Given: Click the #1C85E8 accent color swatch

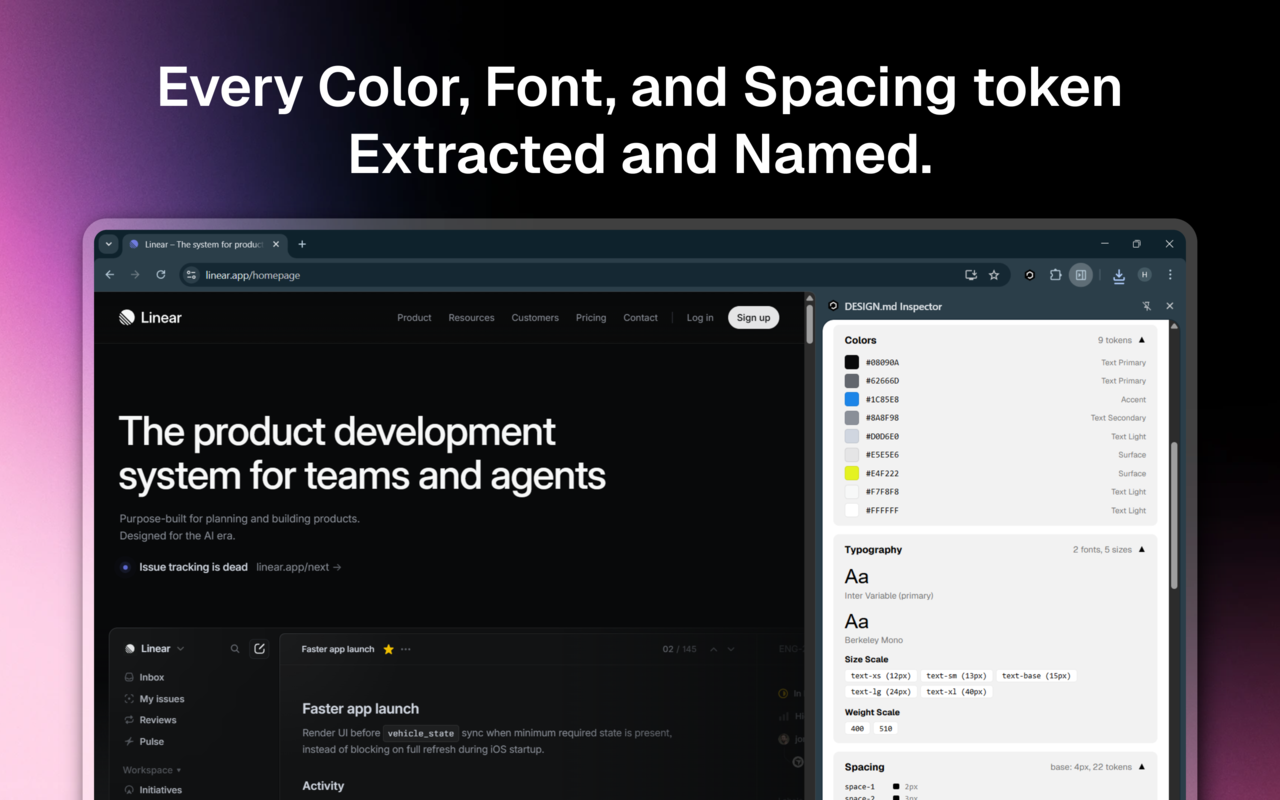Looking at the screenshot, I should click(x=851, y=399).
